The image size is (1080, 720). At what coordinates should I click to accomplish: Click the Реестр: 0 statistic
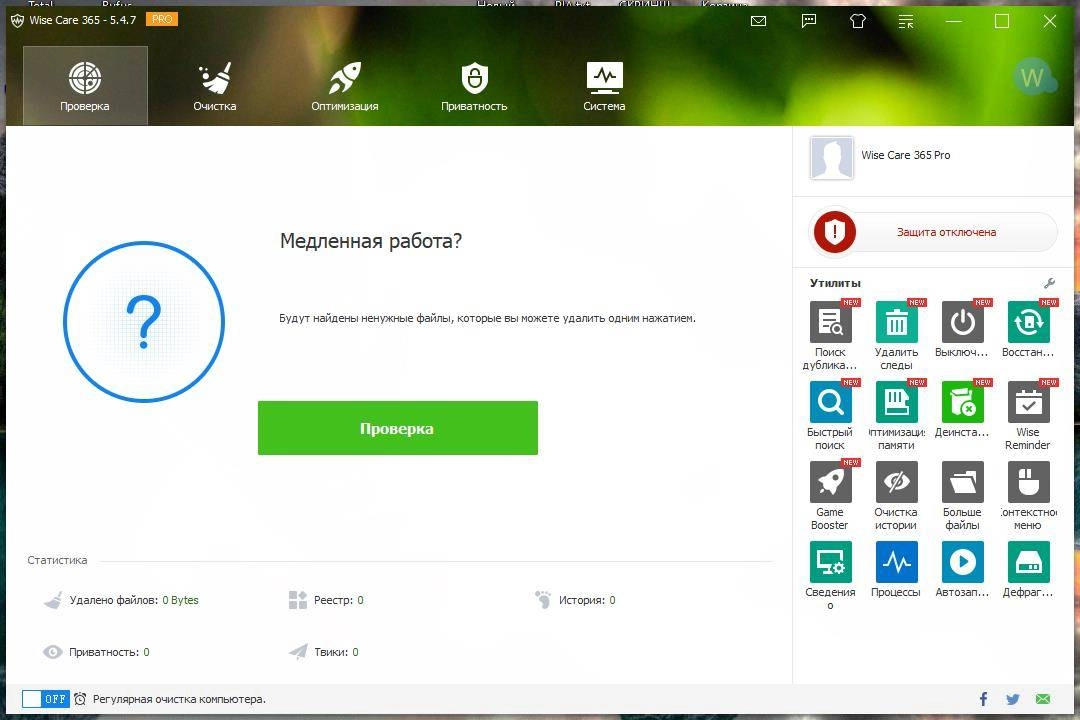coord(326,600)
